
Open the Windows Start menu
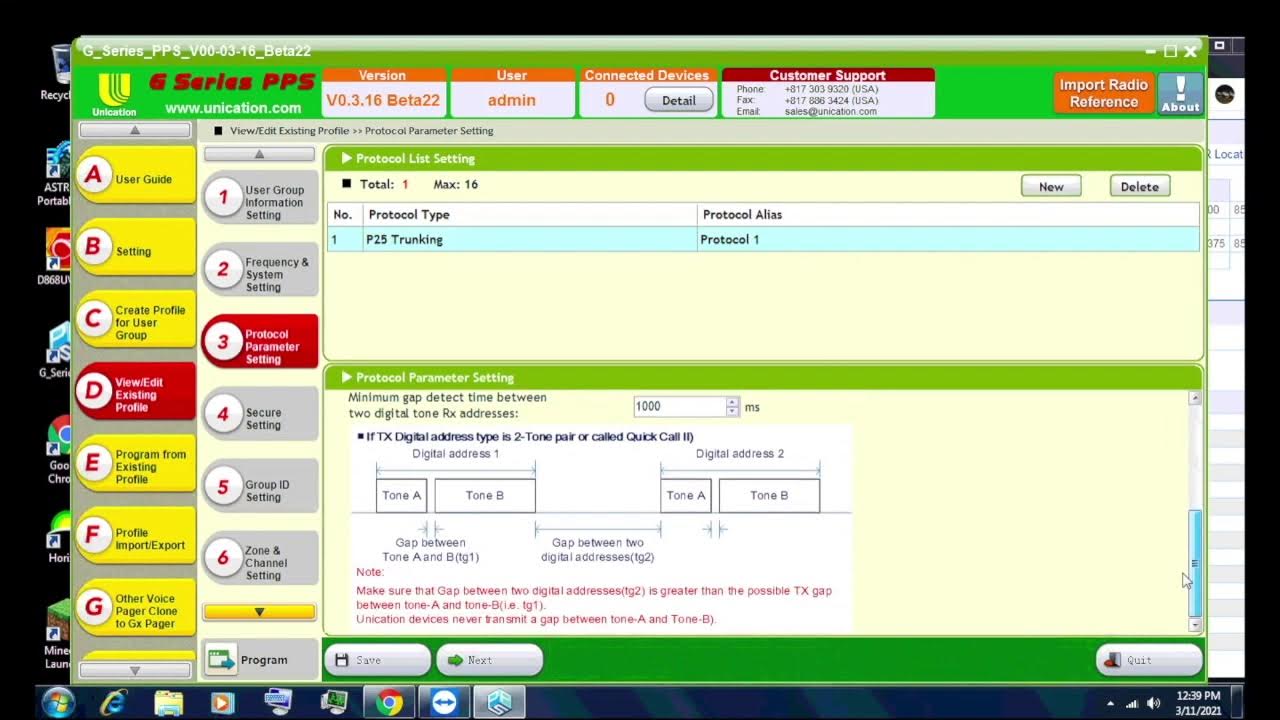(x=57, y=702)
